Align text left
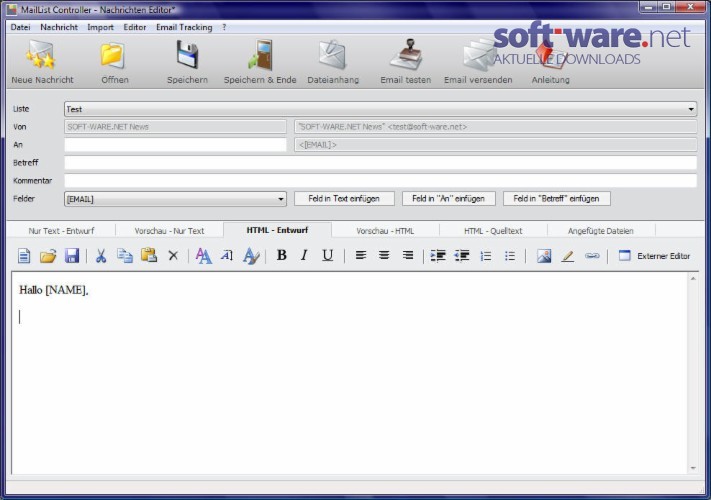 (x=360, y=256)
